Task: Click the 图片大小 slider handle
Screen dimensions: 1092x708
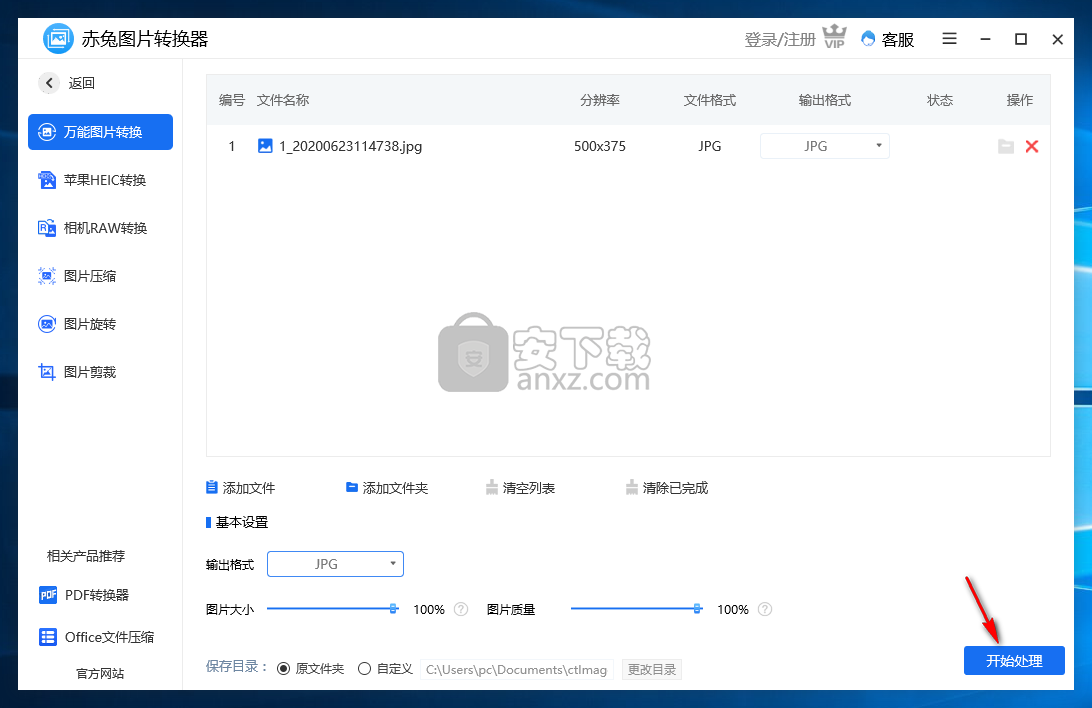Action: click(393, 608)
